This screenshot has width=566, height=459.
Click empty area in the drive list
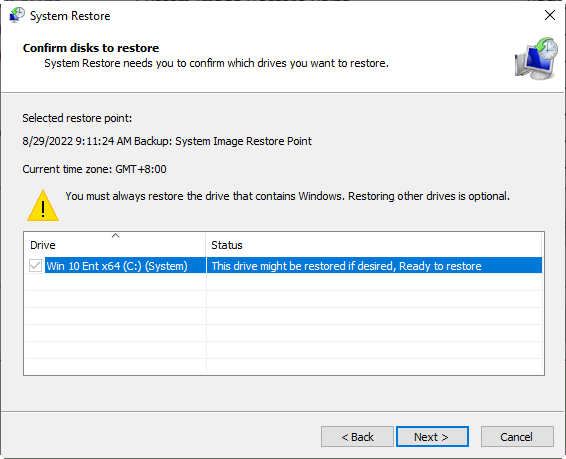(x=283, y=325)
